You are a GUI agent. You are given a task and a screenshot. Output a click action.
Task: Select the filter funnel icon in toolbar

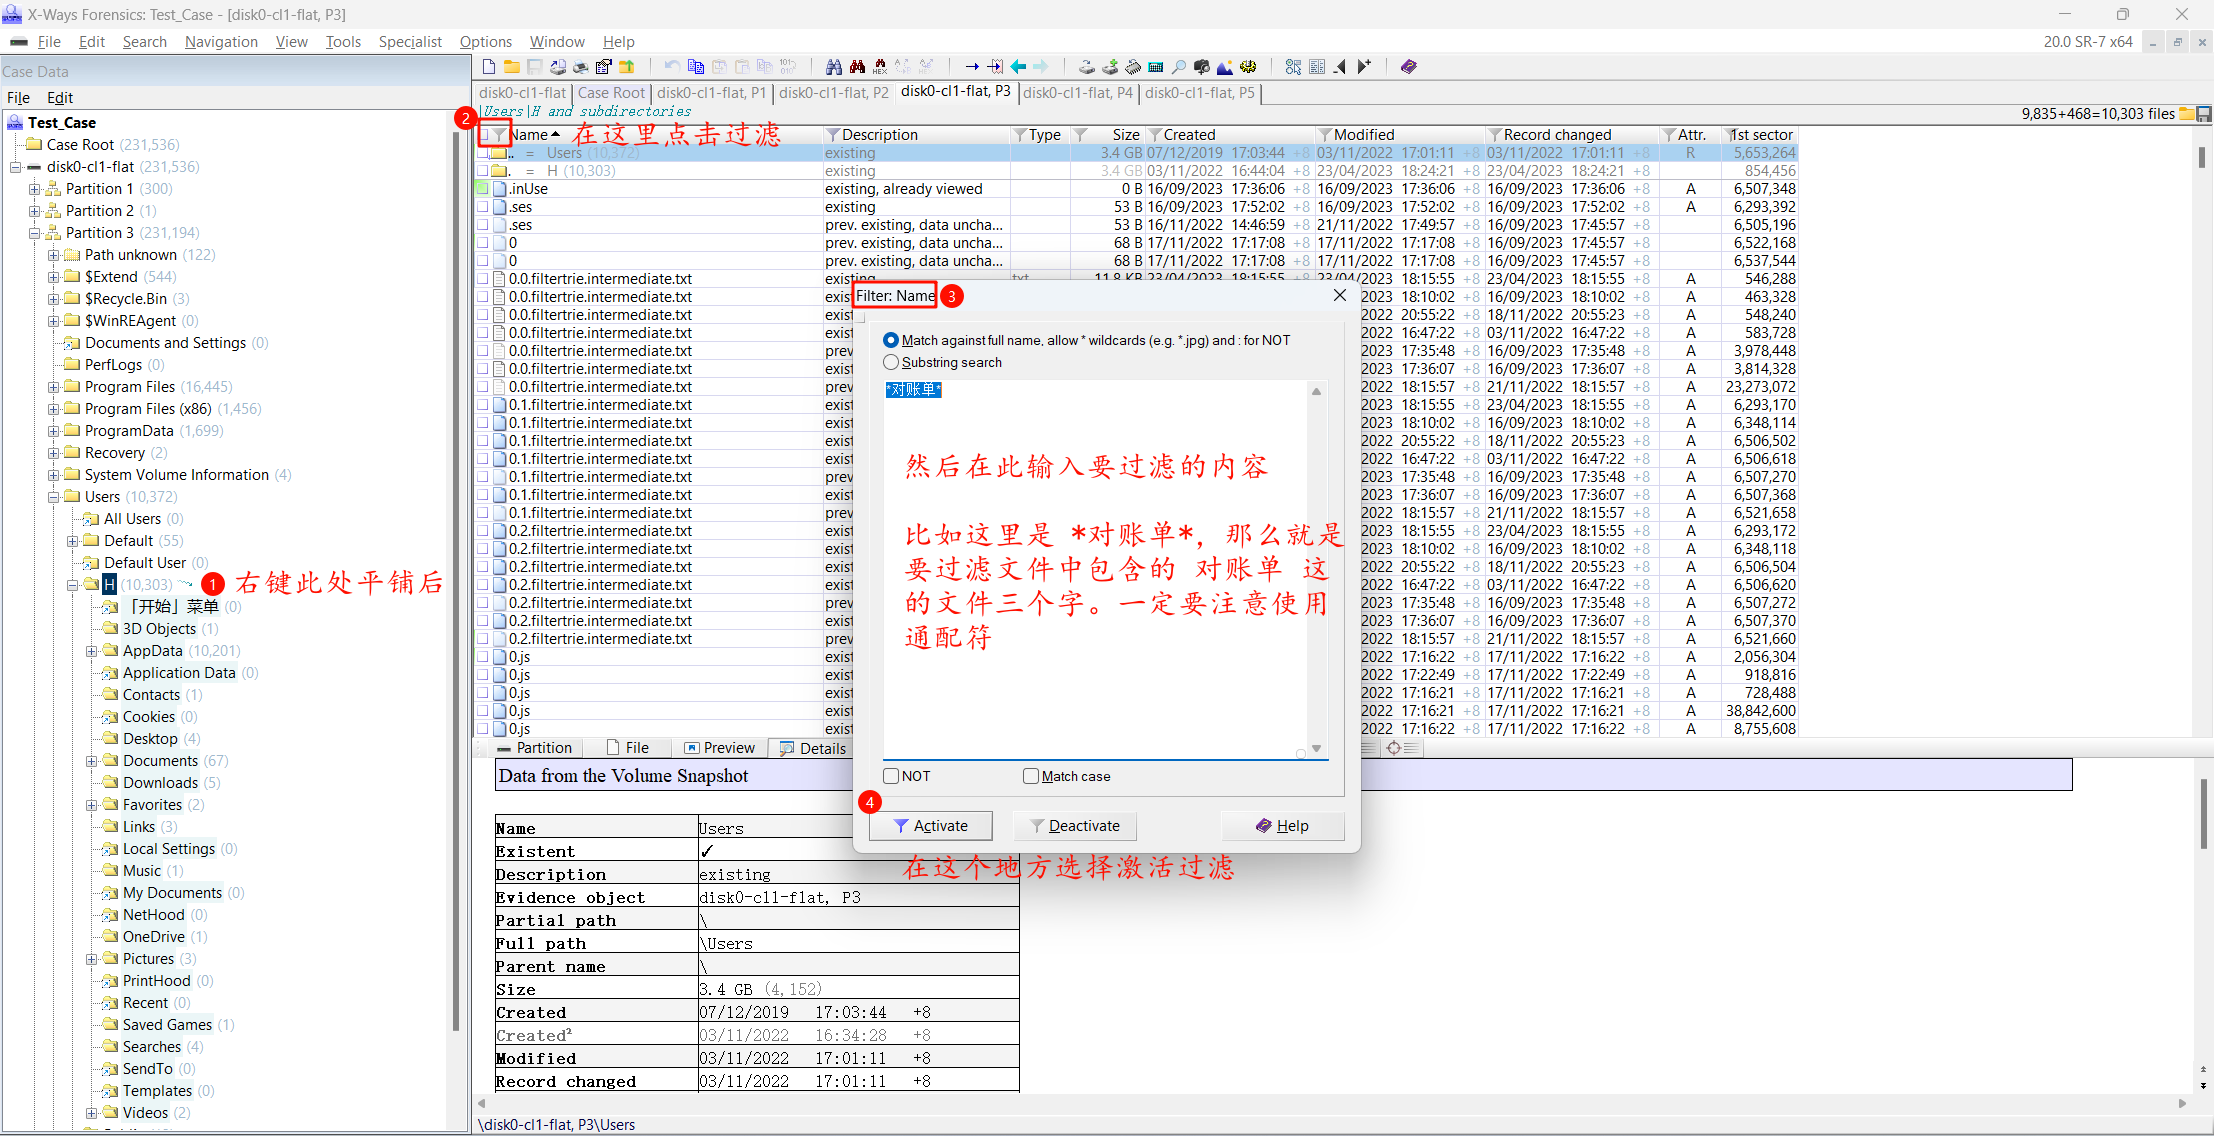point(498,135)
